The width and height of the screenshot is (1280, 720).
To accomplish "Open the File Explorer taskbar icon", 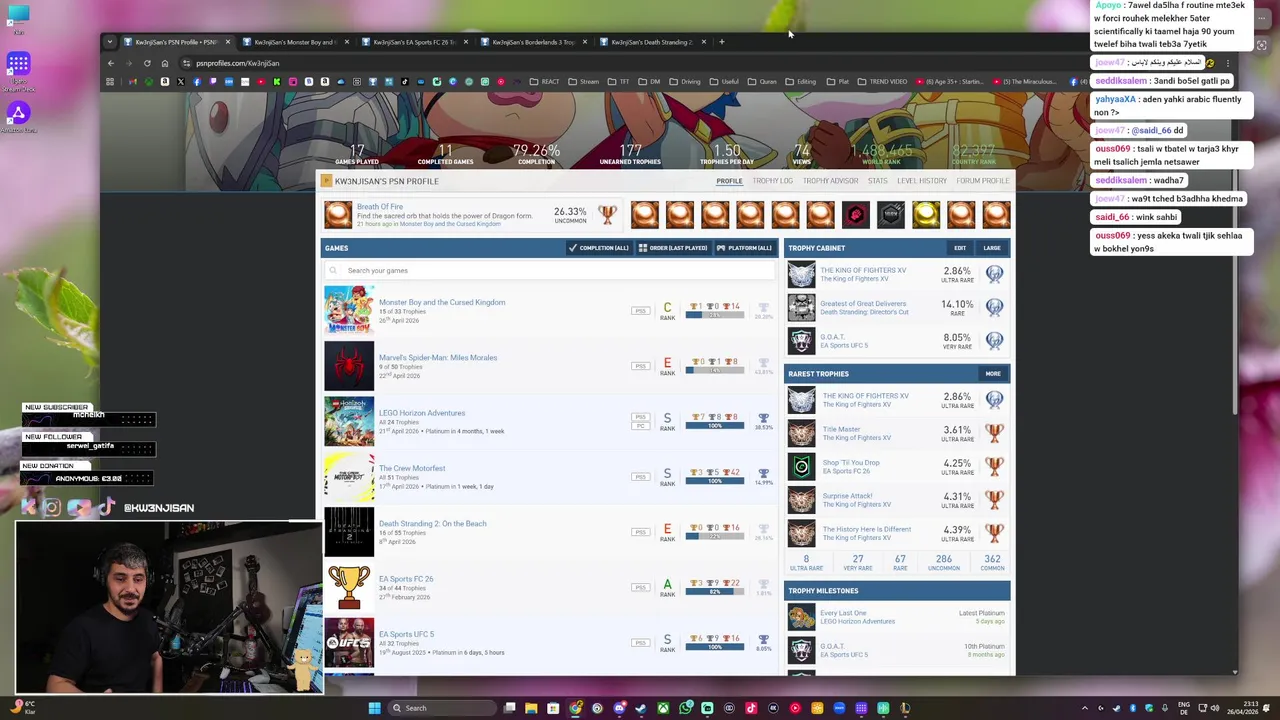I will (531, 708).
